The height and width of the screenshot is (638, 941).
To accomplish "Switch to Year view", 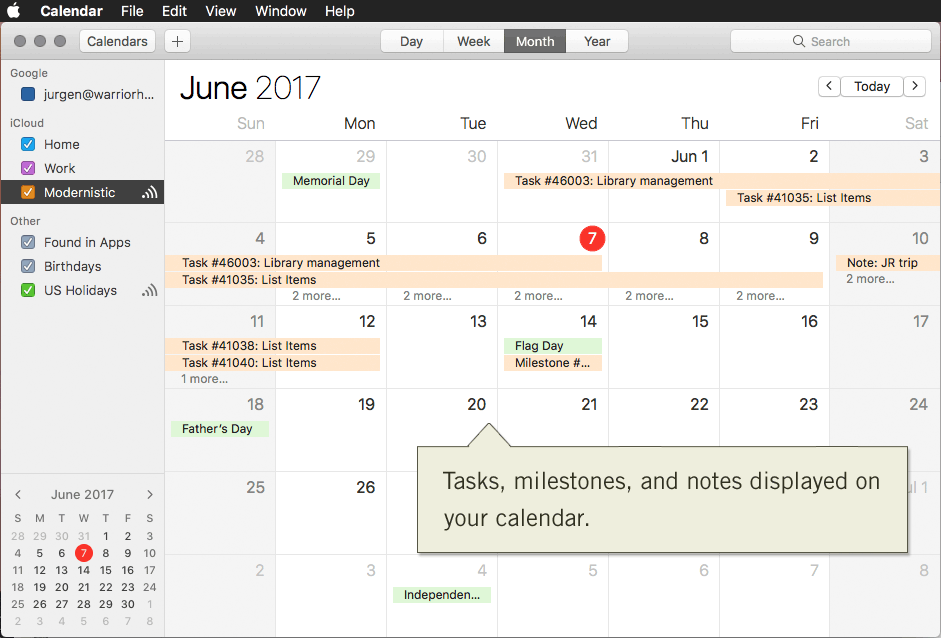I will click(597, 41).
